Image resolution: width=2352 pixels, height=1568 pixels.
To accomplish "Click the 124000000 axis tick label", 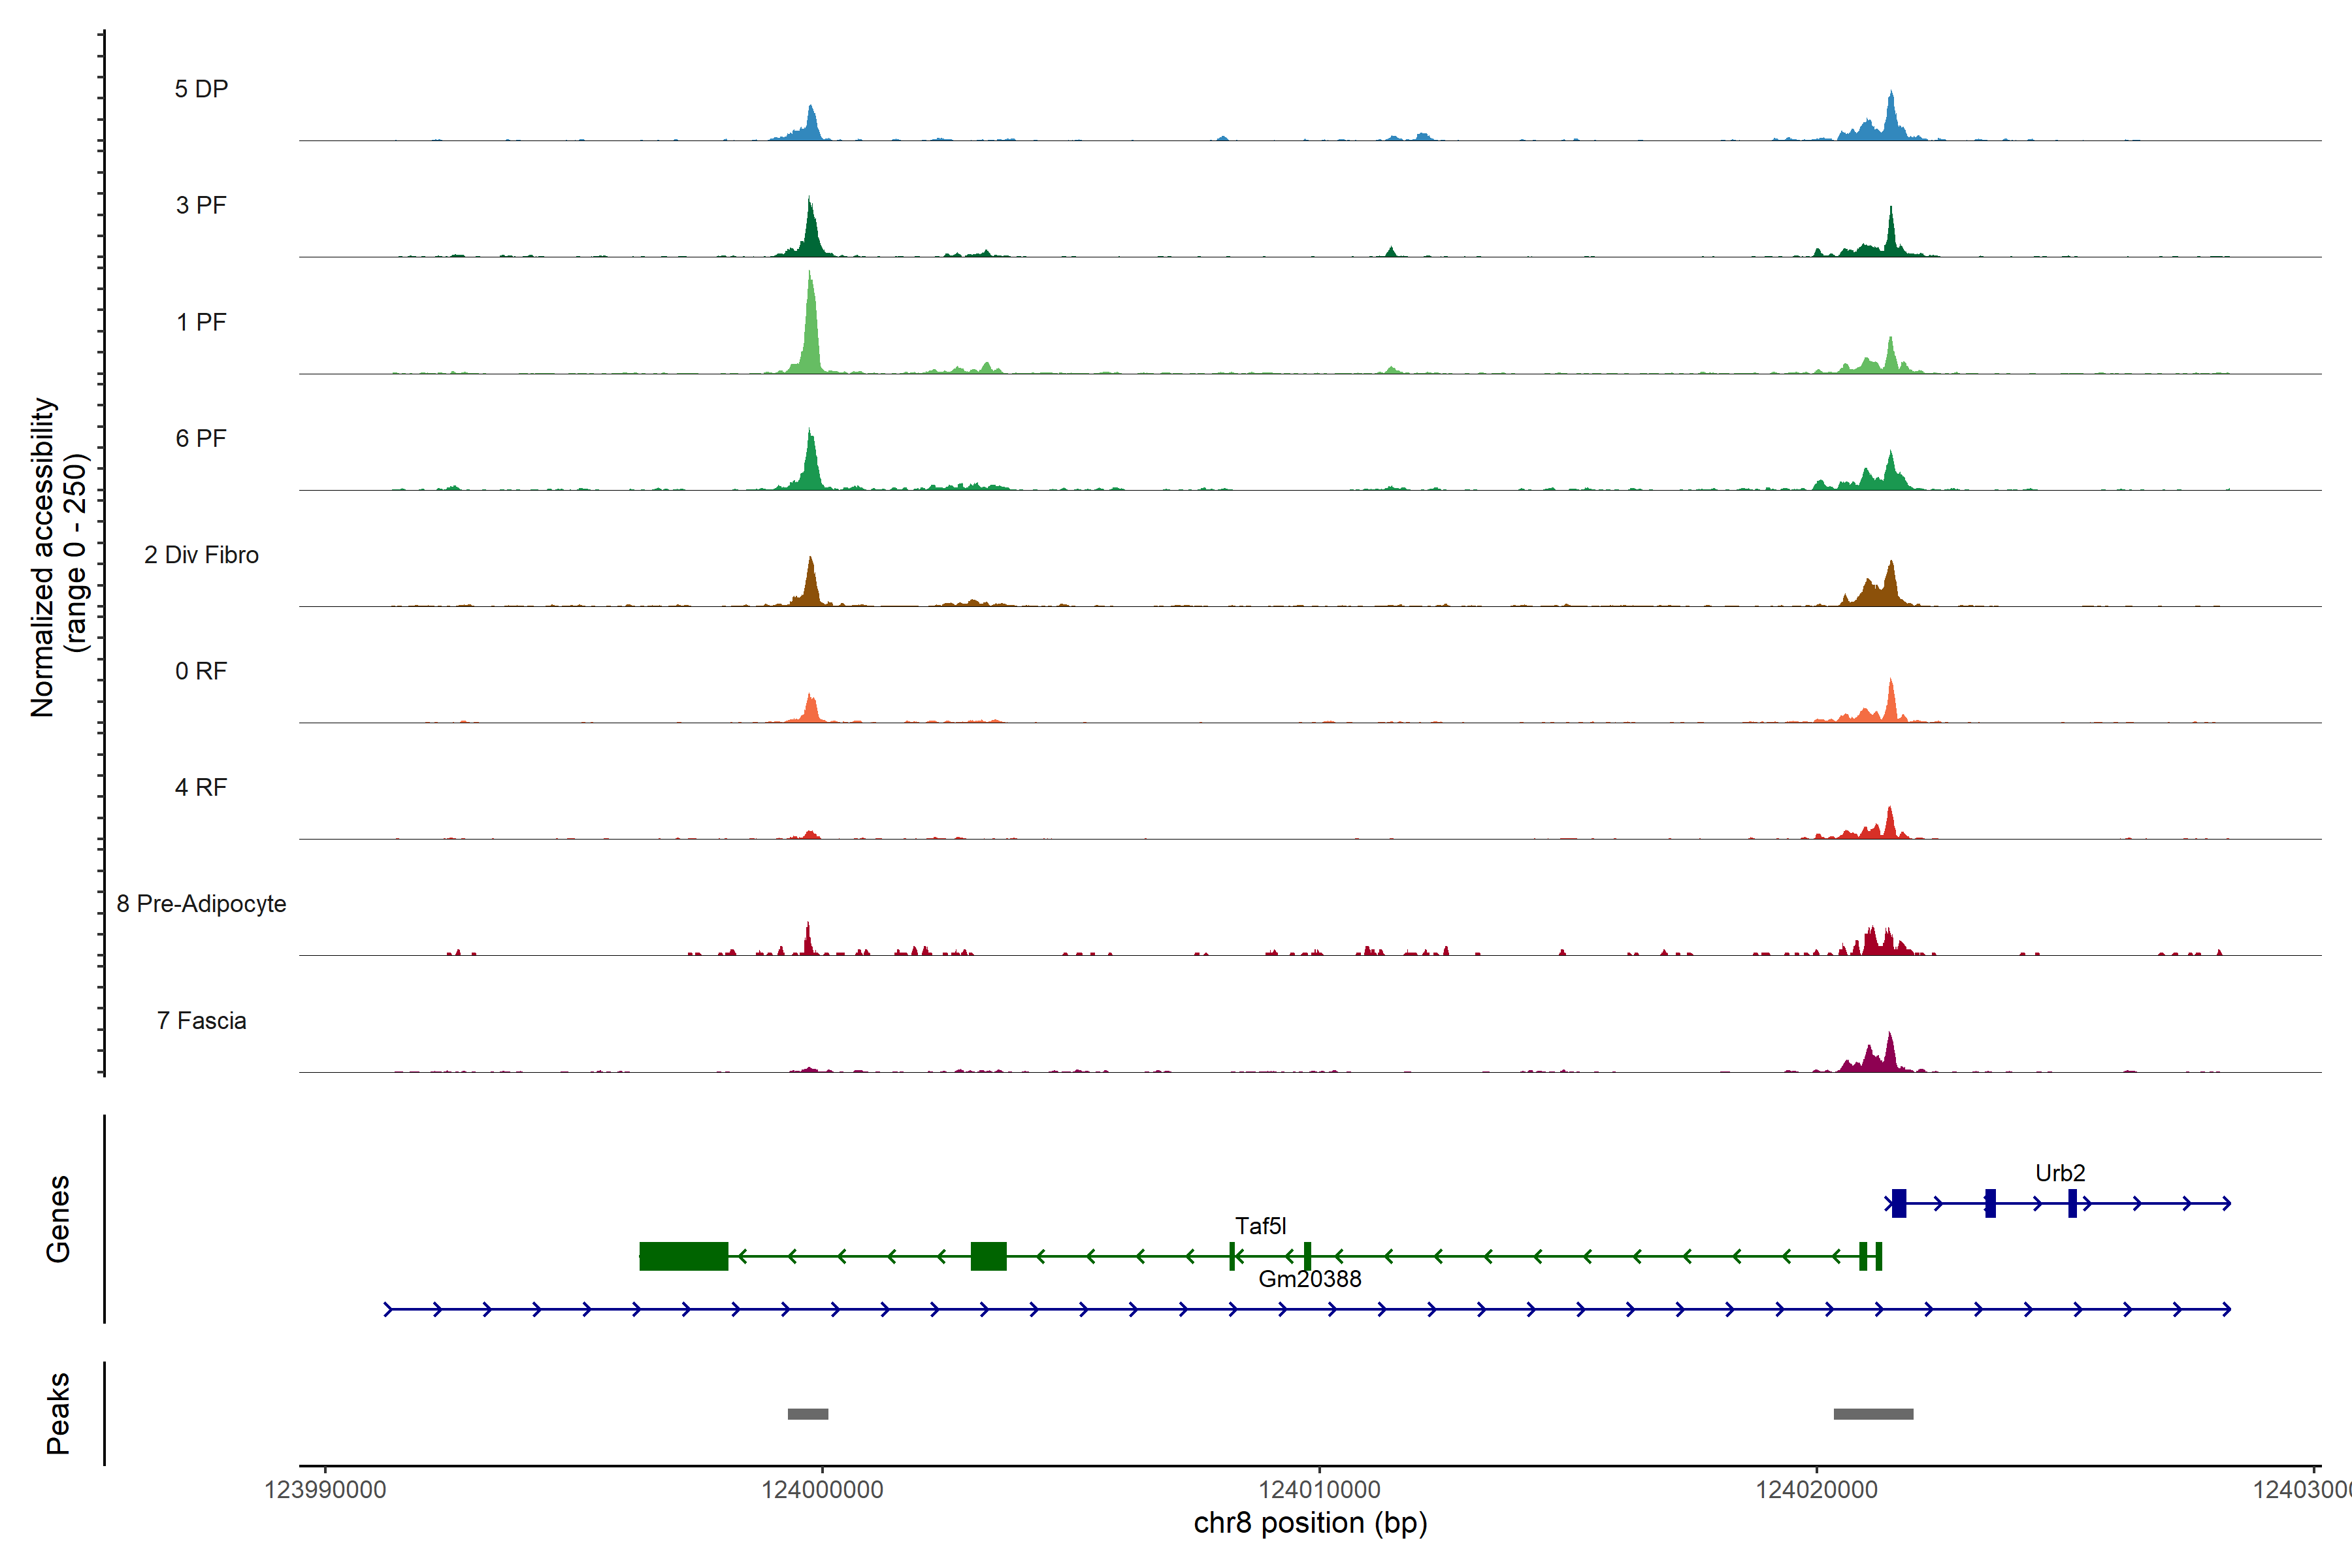I will 822,1490.
